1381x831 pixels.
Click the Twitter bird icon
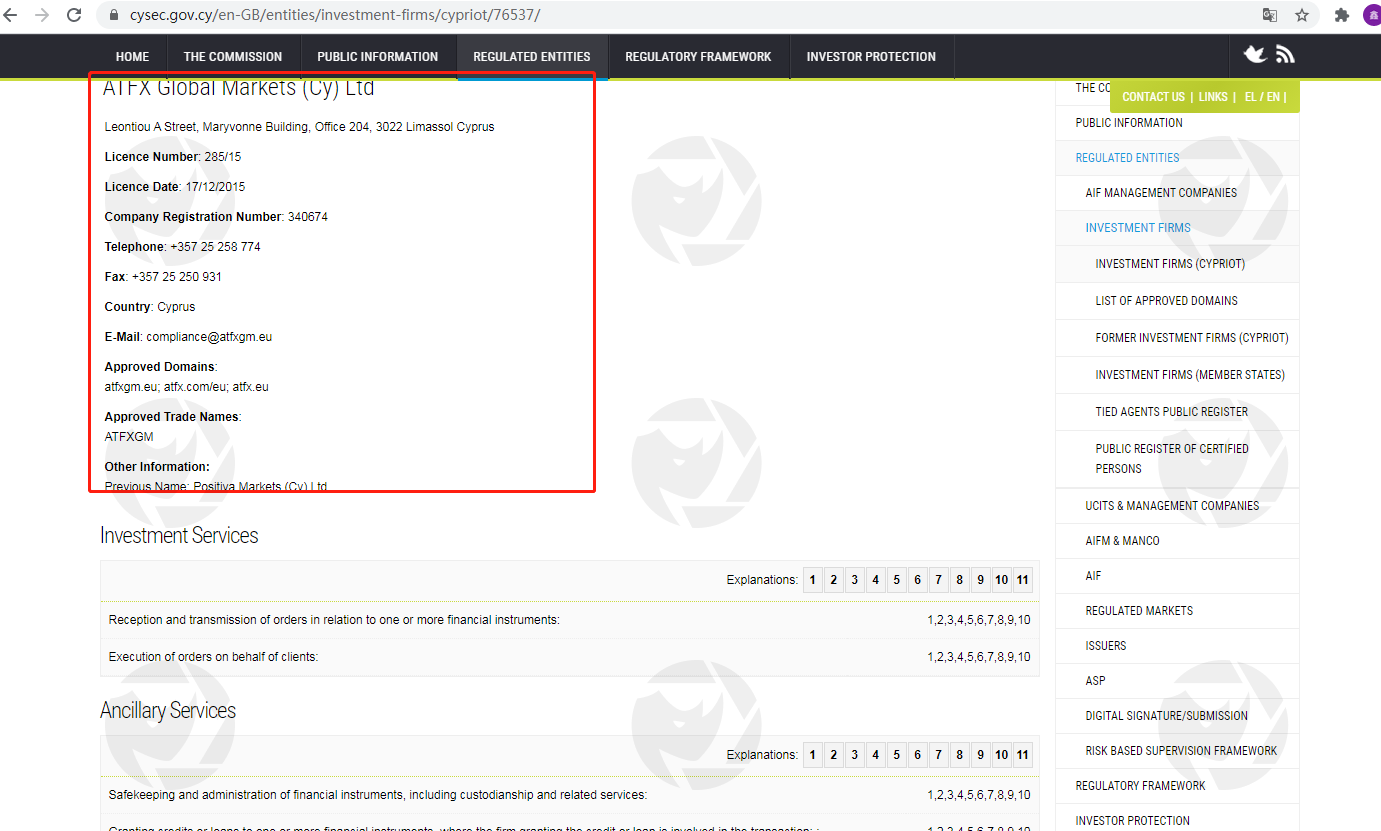point(1254,55)
